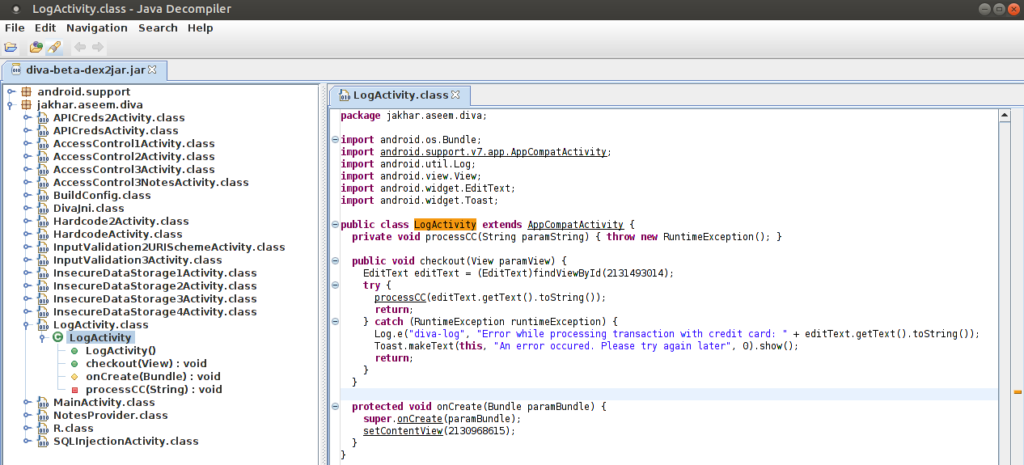
Task: Click the orange marker on editor scrollbar
Action: tap(1017, 393)
